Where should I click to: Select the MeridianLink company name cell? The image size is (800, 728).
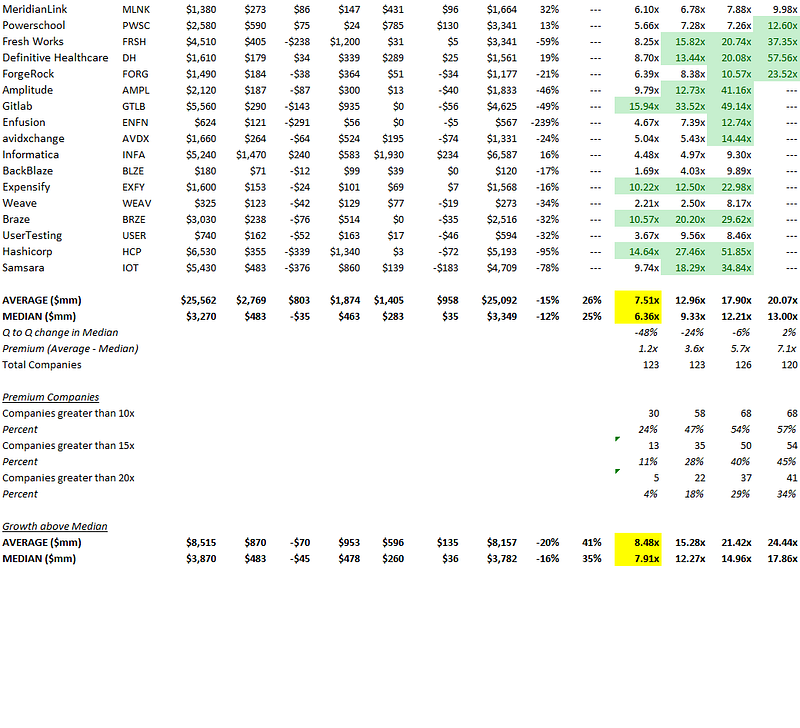click(35, 9)
